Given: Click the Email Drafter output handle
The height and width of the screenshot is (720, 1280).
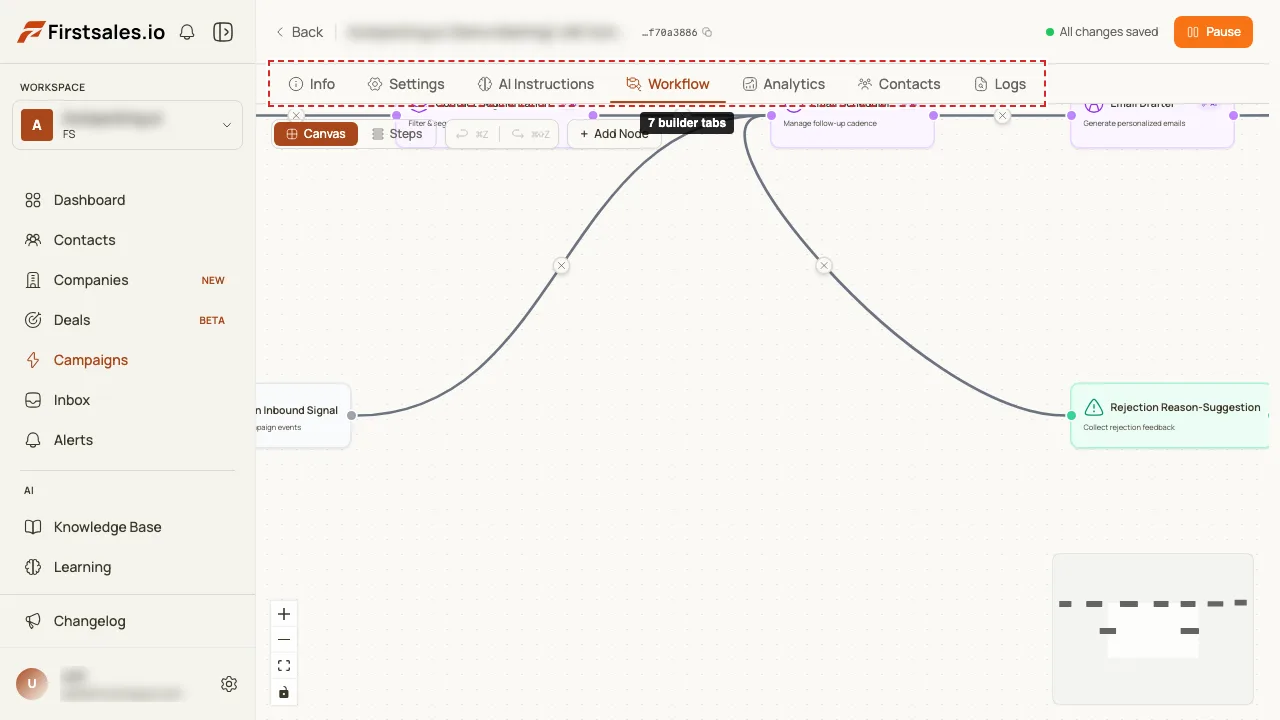Looking at the screenshot, I should point(1234,116).
